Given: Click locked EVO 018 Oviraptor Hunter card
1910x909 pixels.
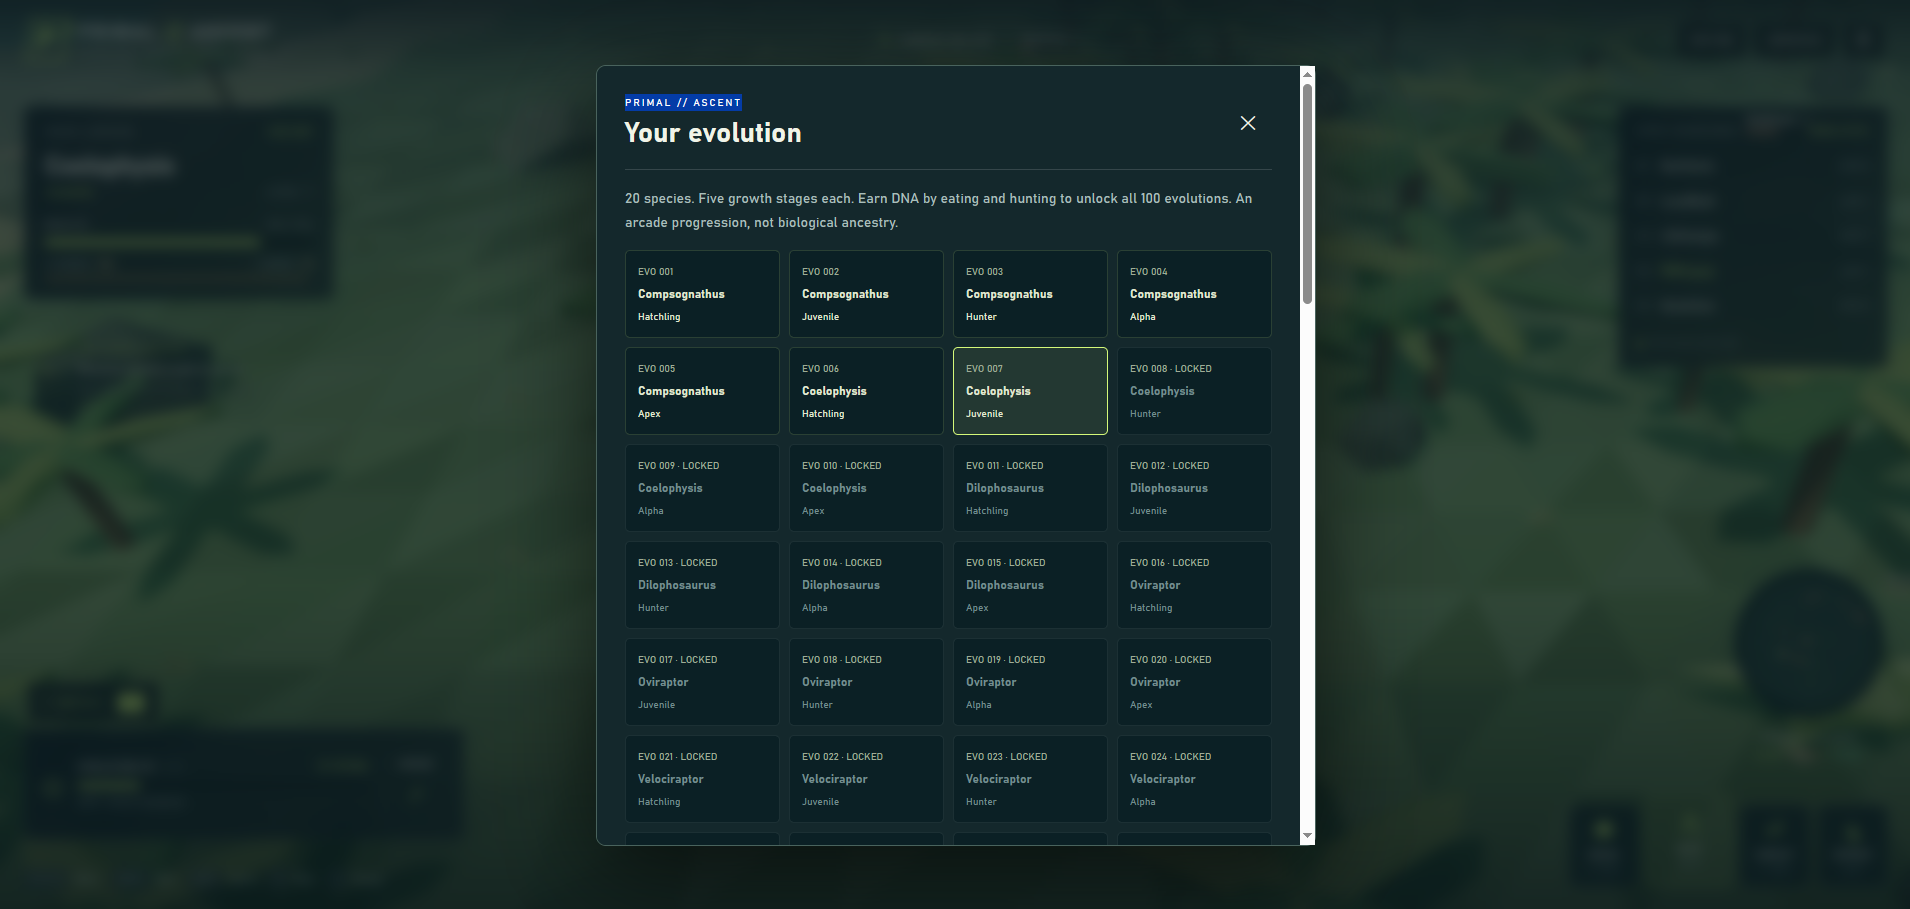Looking at the screenshot, I should click(x=866, y=682).
